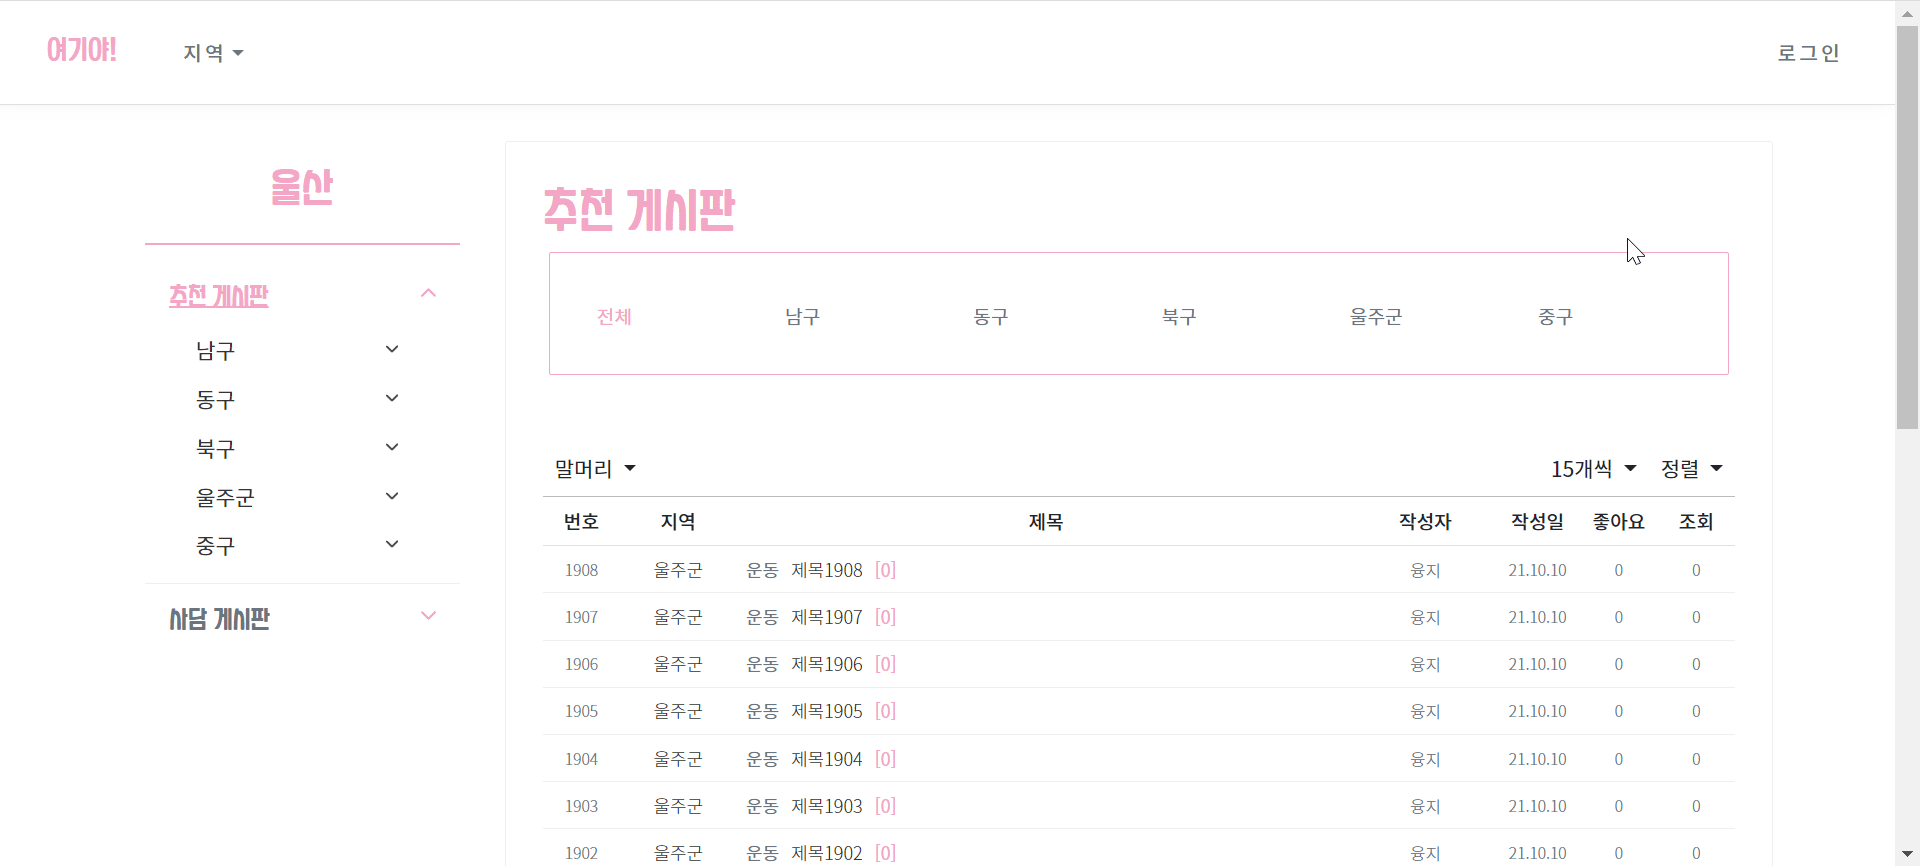Open the 정렬 sort dropdown
This screenshot has width=1920, height=866.
click(x=1691, y=469)
